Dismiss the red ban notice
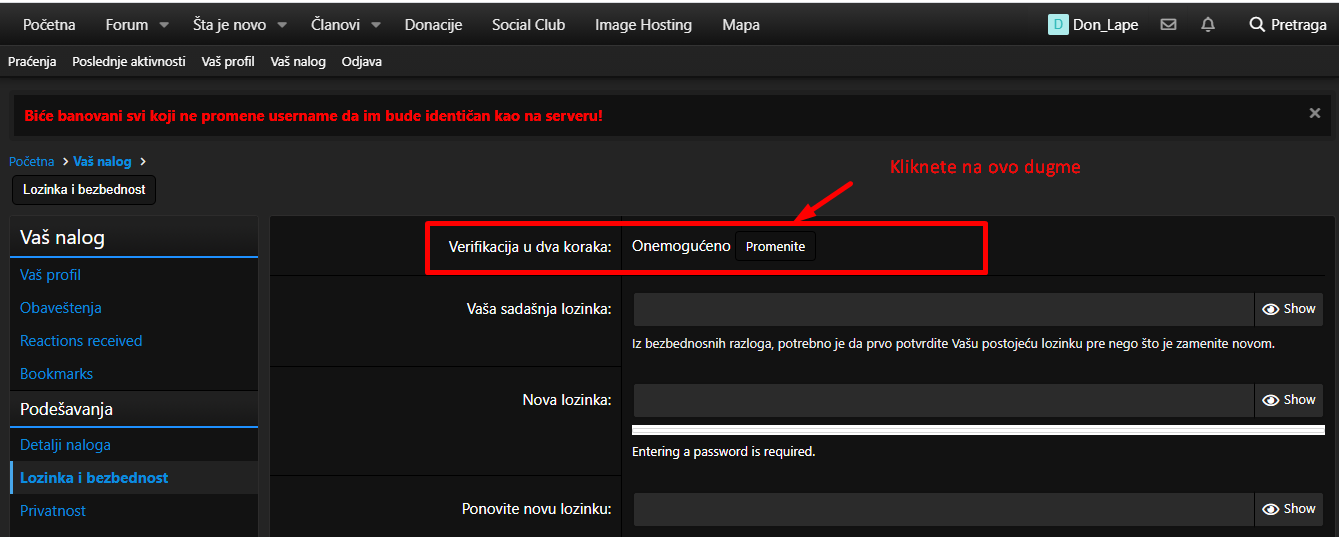The image size is (1339, 537). tap(1315, 114)
